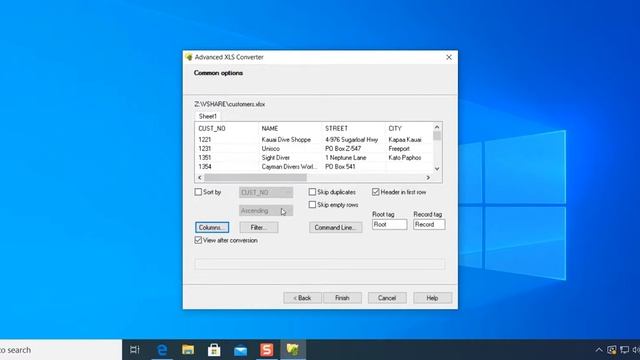
Task: Select the Kapaa Kauai city cell
Action: (405, 140)
